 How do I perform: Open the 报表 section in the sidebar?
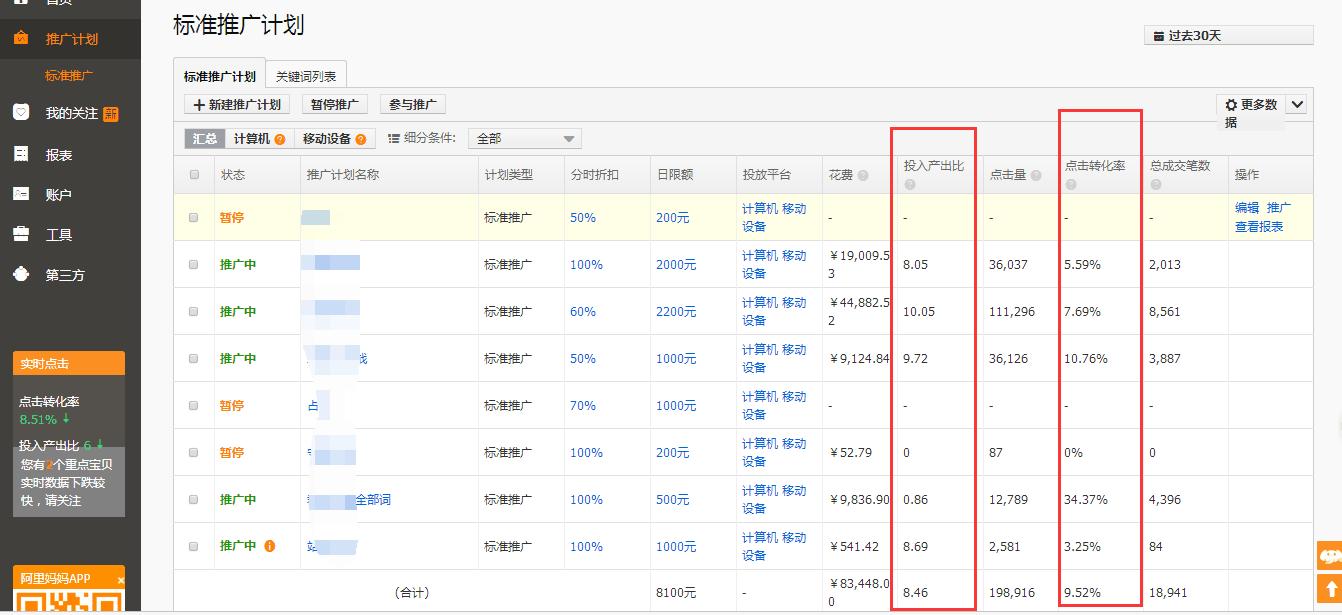pyautogui.click(x=60, y=152)
